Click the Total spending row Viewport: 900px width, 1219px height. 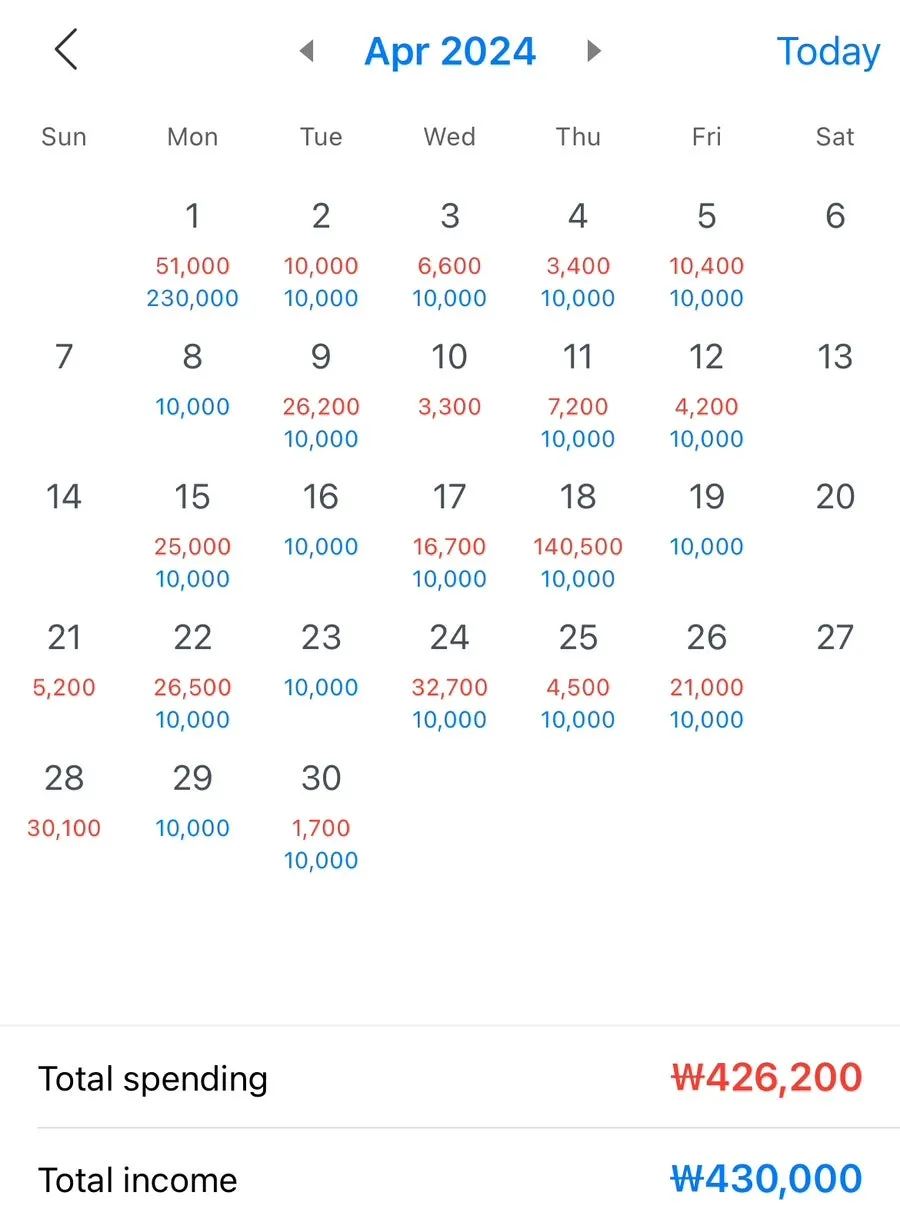click(x=450, y=1078)
